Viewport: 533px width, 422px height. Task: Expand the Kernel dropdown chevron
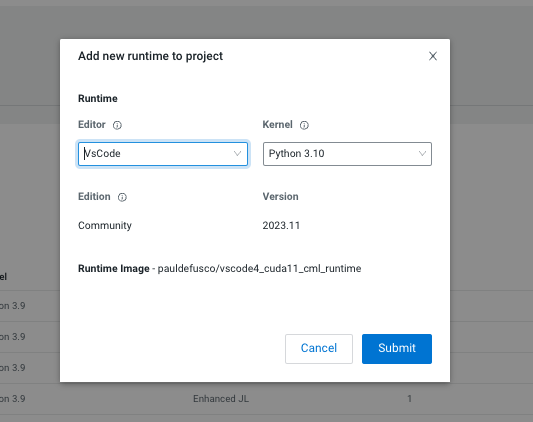pos(422,154)
